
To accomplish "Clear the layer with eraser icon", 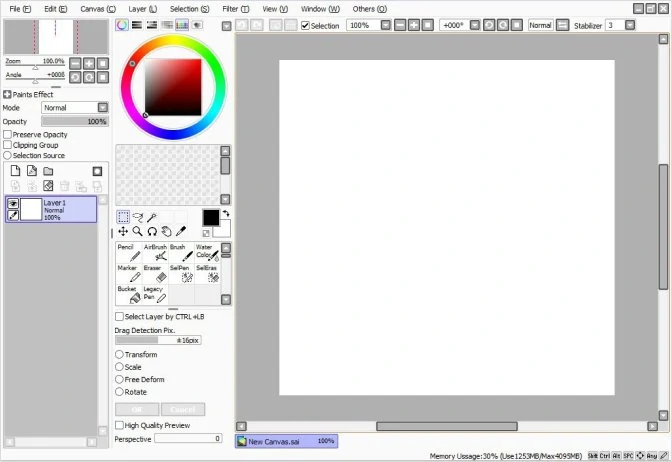I will coord(48,186).
